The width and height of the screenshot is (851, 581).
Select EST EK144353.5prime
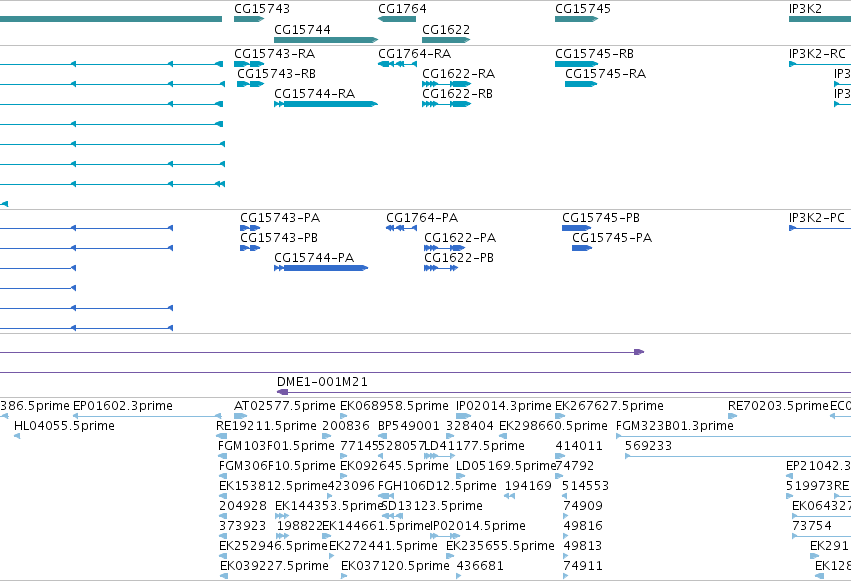click(282, 516)
